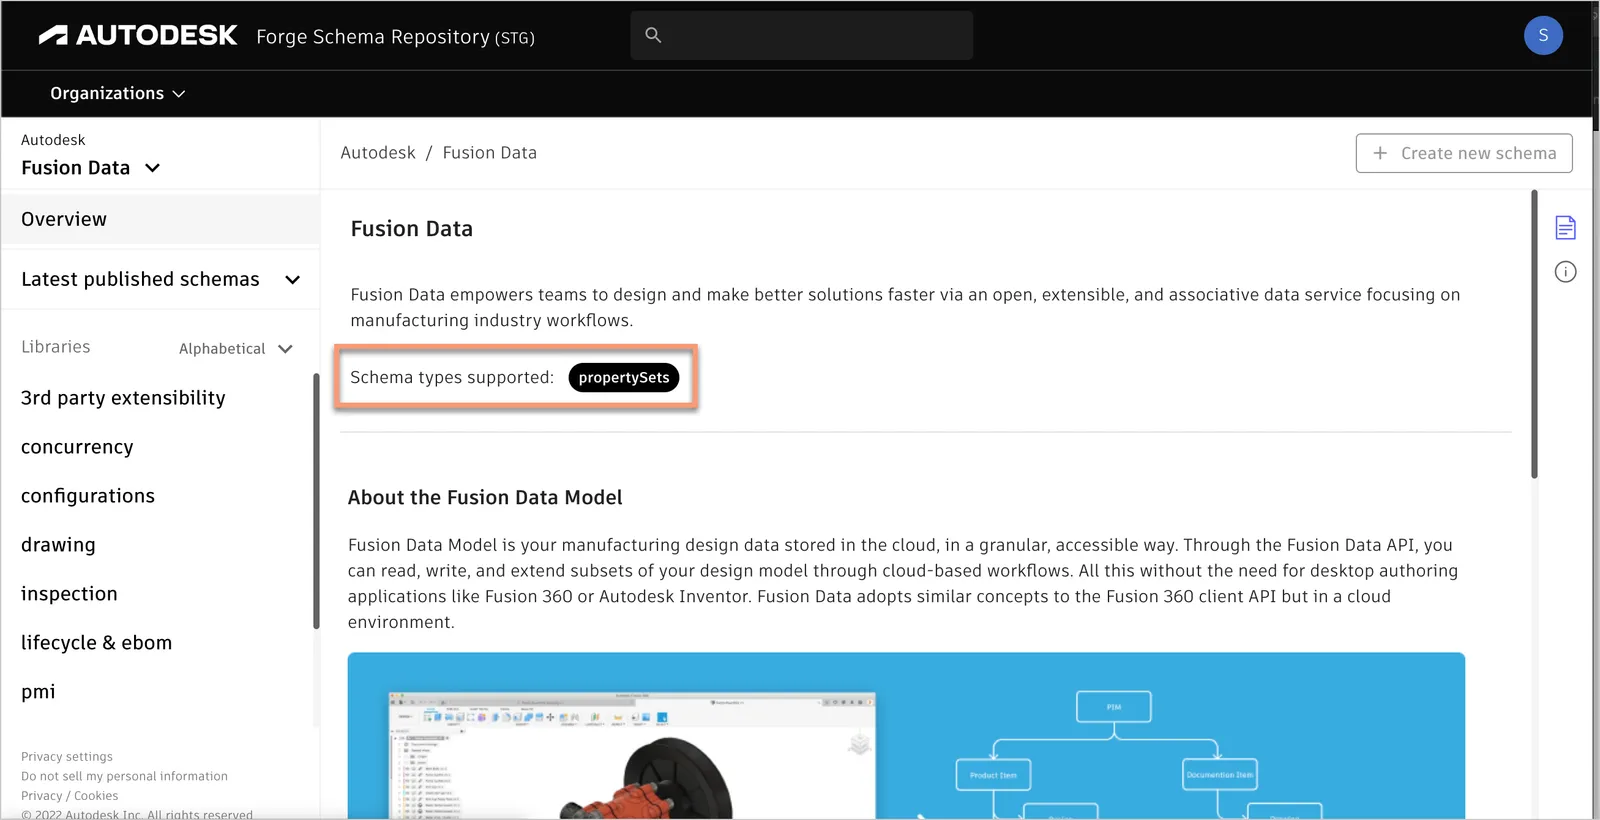The height and width of the screenshot is (820, 1600).
Task: Show info via the circled i icon
Action: pos(1565,272)
